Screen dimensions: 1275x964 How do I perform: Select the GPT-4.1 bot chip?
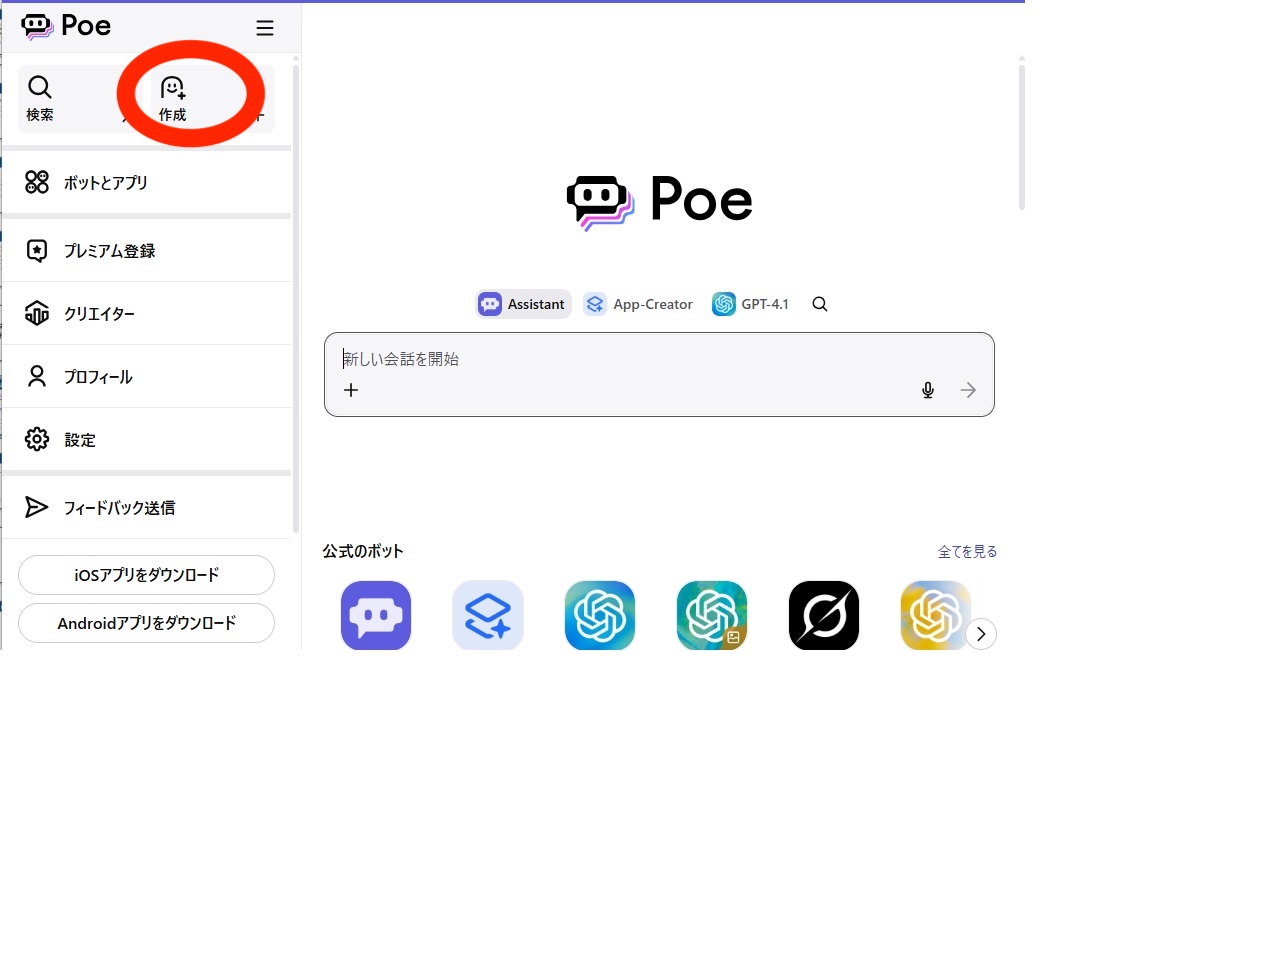751,304
